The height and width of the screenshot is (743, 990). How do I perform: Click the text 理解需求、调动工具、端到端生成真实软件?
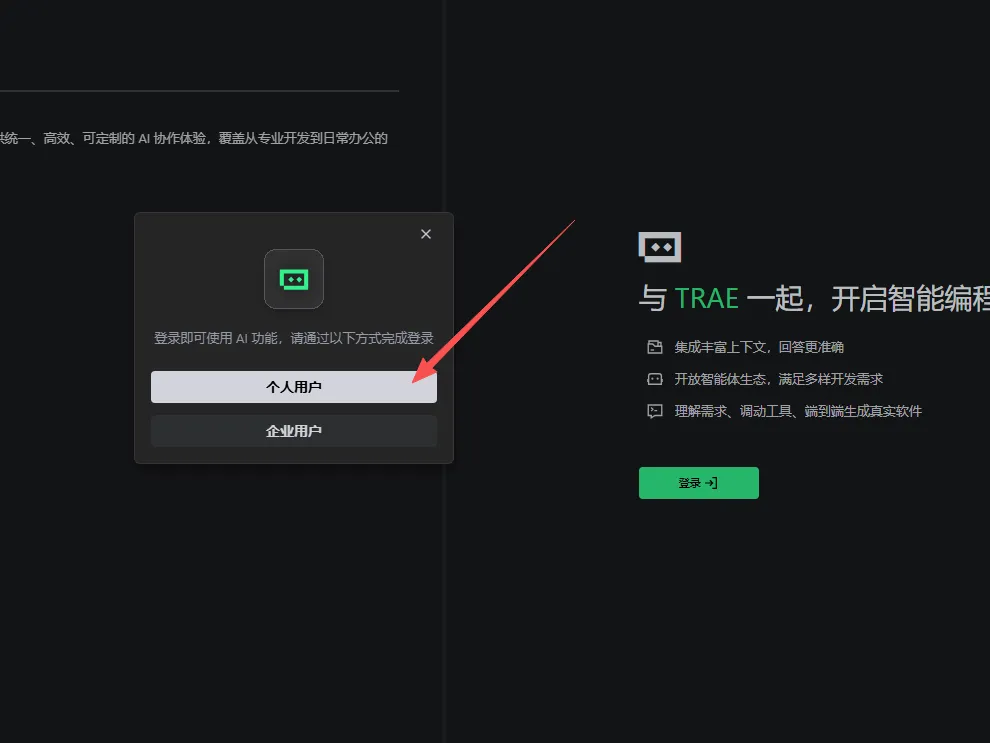pyautogui.click(x=798, y=412)
